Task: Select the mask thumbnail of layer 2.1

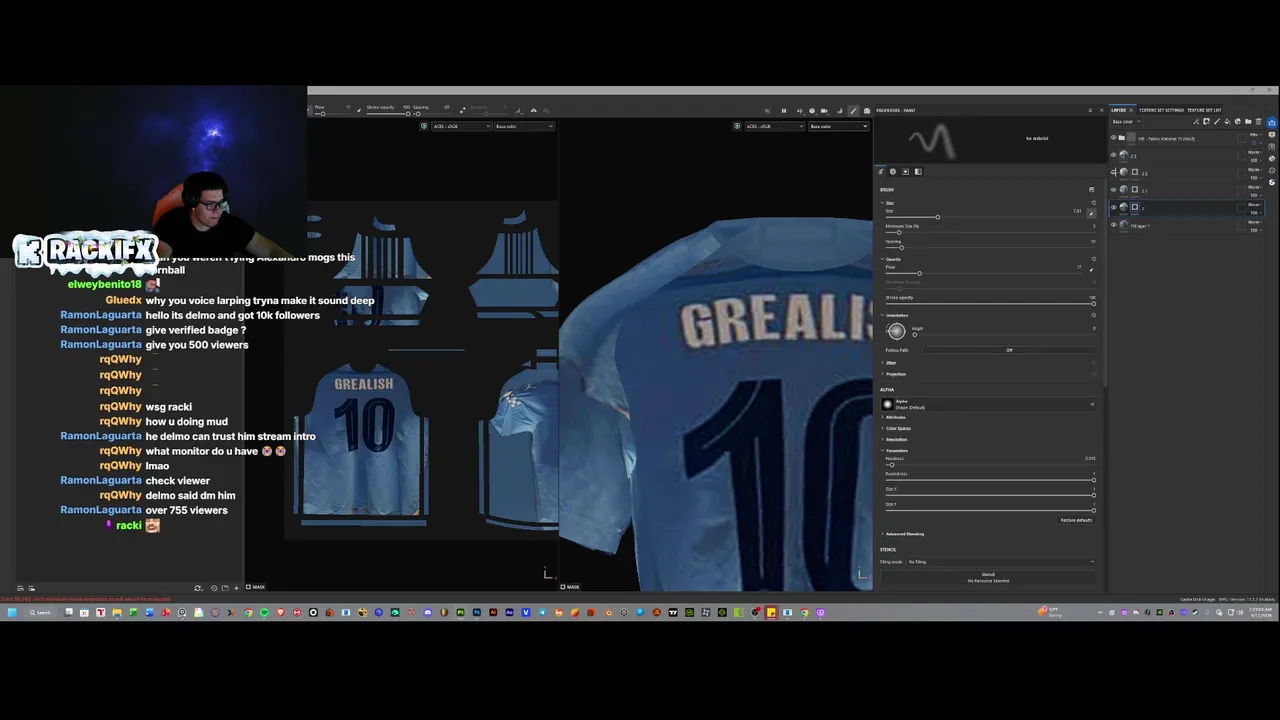Action: (x=1135, y=190)
